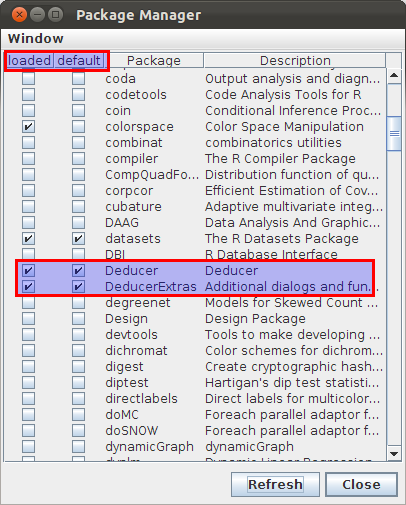Click scrollbar up arrow
406x505 pixels.
tap(394, 76)
